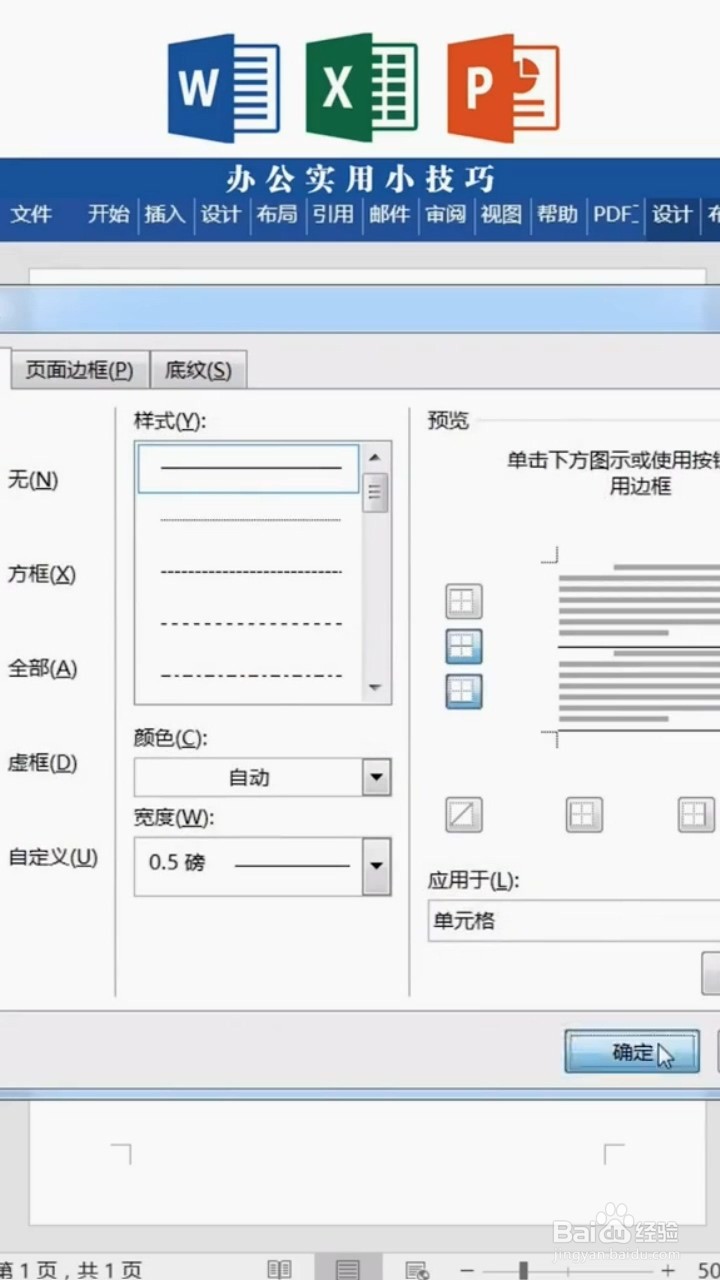Switch to the 插入 ribbon tab
Screen dimensions: 720x1280
pyautogui.click(x=165, y=214)
